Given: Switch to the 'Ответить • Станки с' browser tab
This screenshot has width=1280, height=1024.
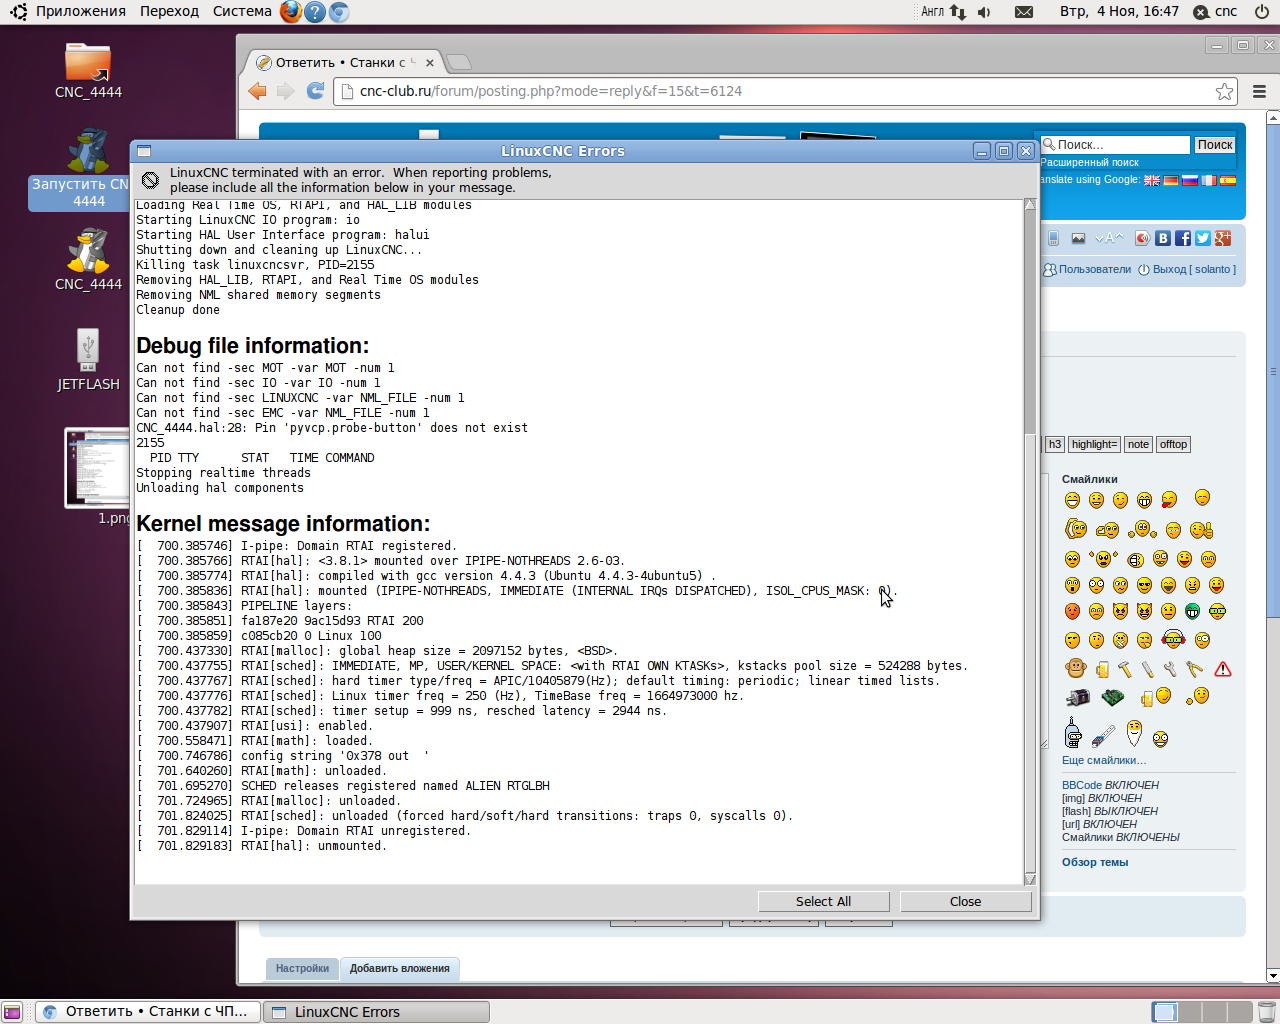Looking at the screenshot, I should pyautogui.click(x=344, y=62).
